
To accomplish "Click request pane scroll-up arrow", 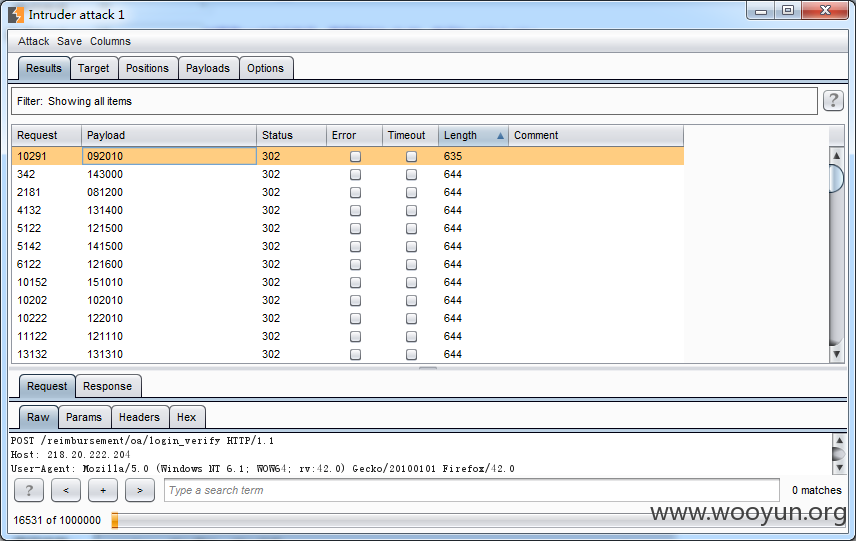I will (x=839, y=439).
